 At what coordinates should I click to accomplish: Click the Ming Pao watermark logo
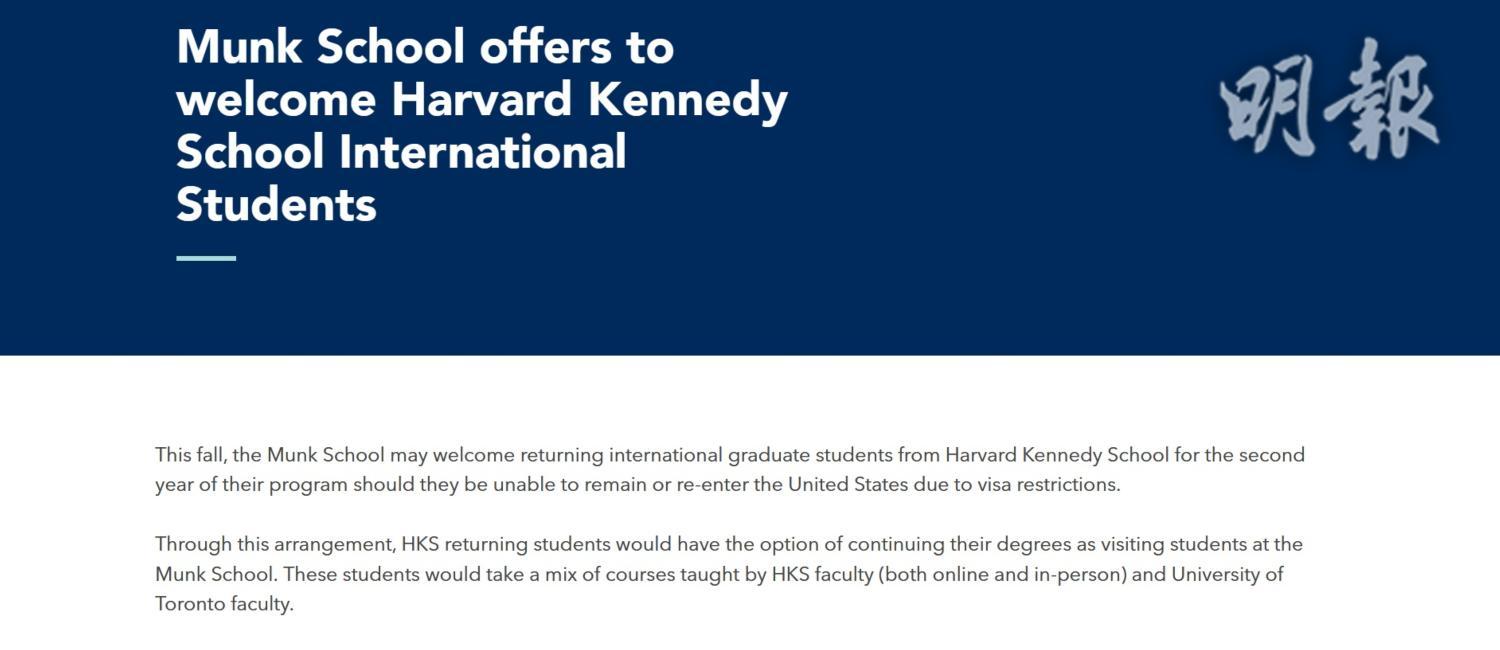1330,100
